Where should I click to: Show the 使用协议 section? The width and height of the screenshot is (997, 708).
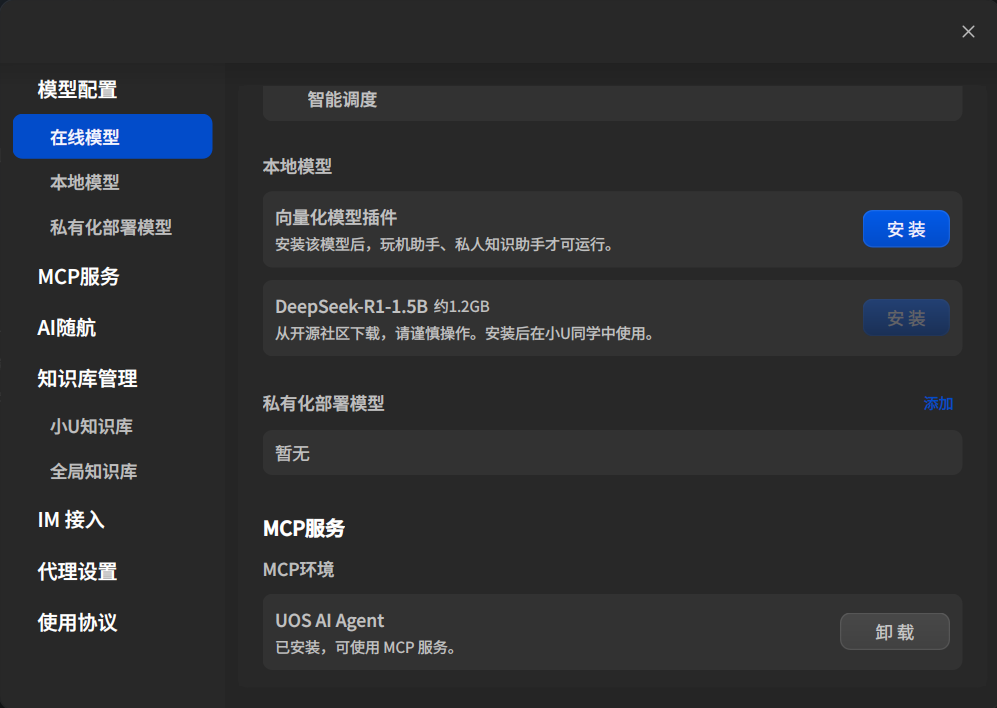[78, 623]
